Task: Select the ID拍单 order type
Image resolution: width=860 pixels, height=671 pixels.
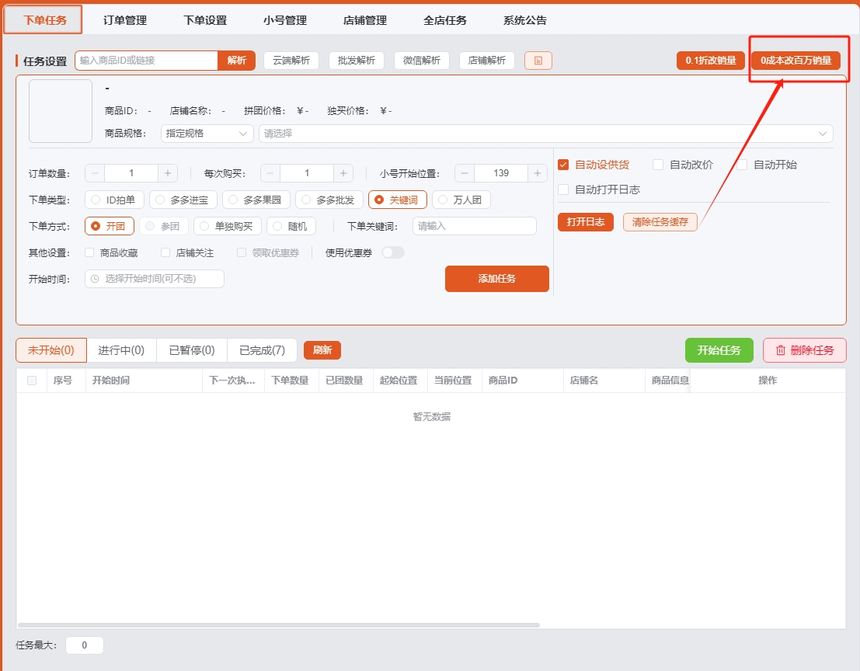Action: pyautogui.click(x=114, y=200)
